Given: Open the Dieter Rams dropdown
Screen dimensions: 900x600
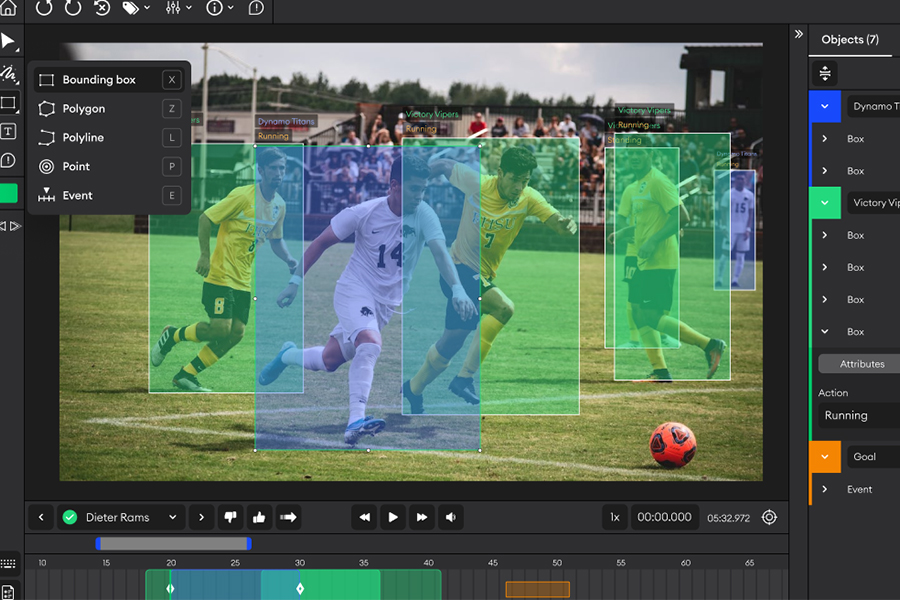Looking at the screenshot, I should click(121, 517).
